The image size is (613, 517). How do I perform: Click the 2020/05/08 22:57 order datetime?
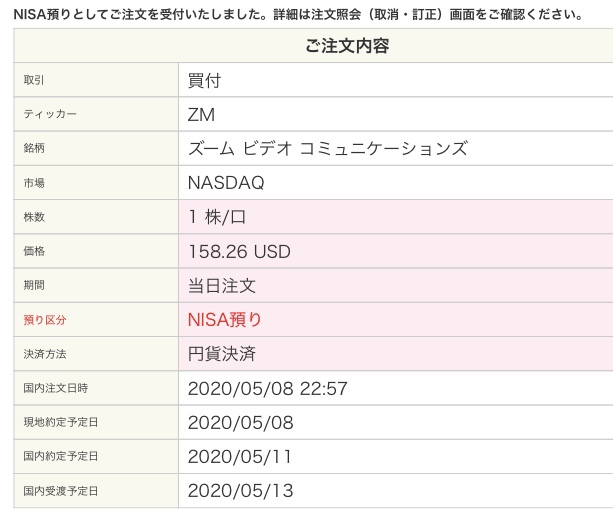[267, 388]
